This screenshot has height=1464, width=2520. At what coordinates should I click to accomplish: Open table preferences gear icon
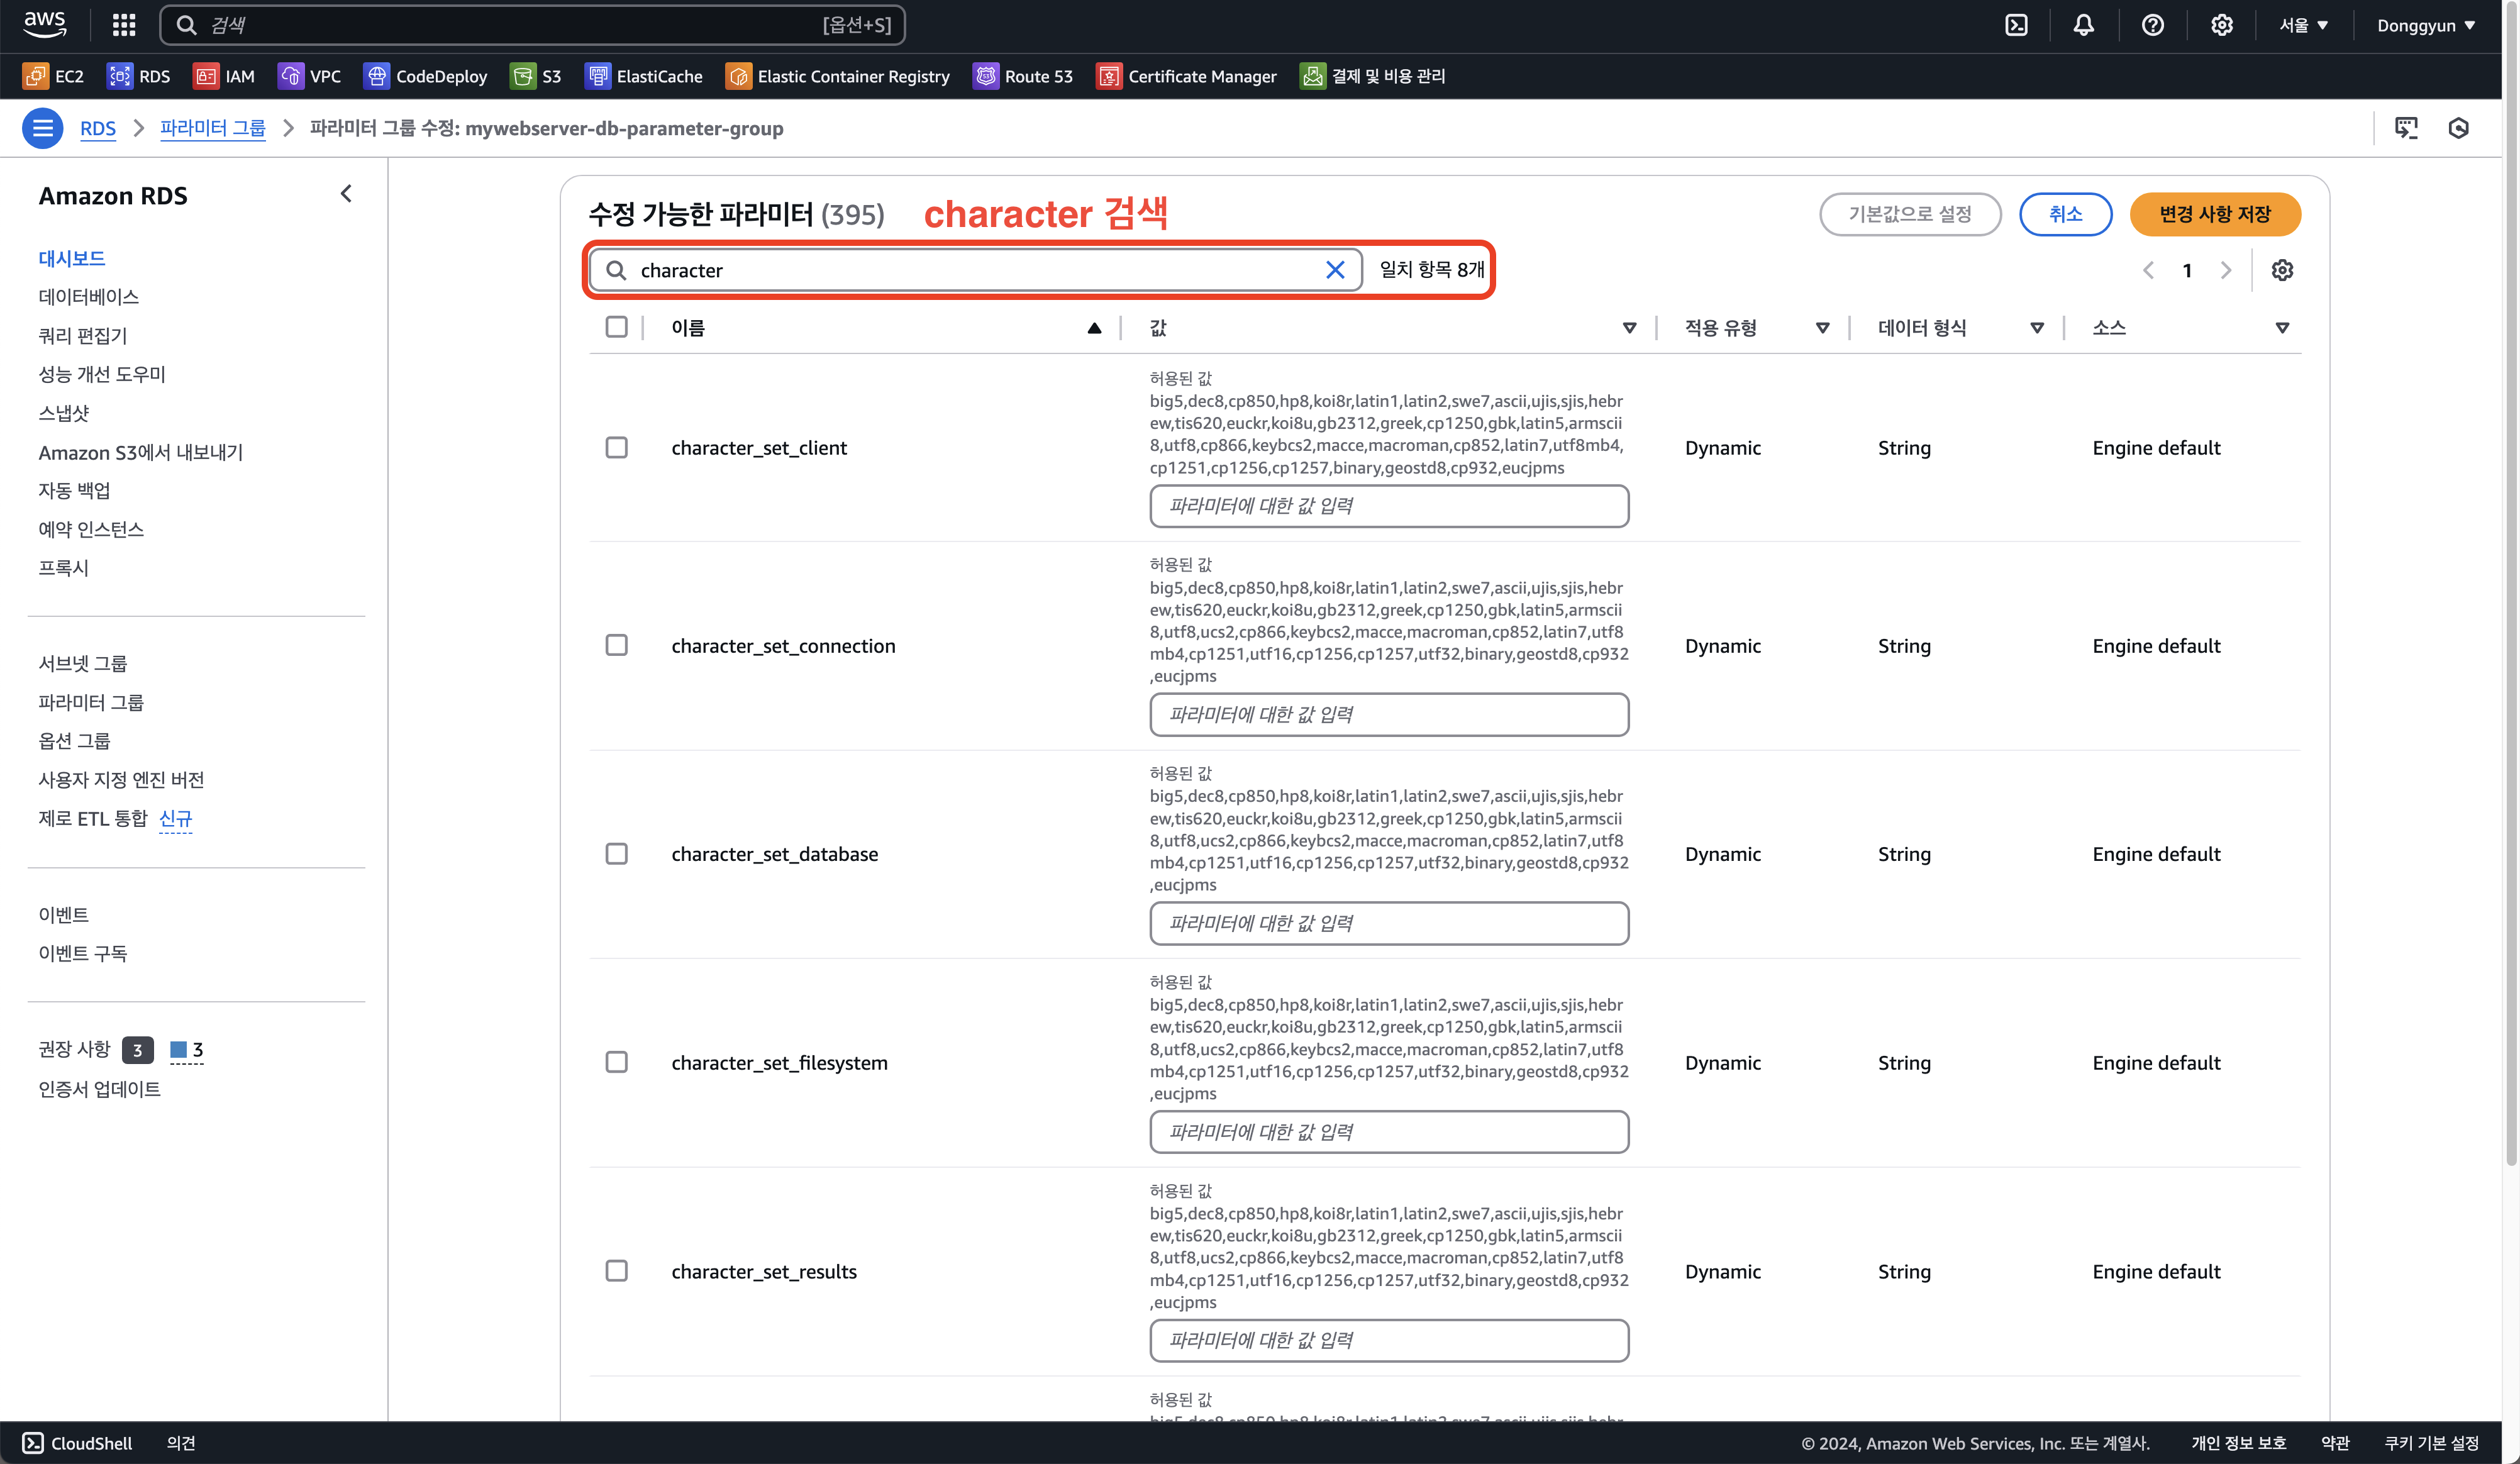2282,270
